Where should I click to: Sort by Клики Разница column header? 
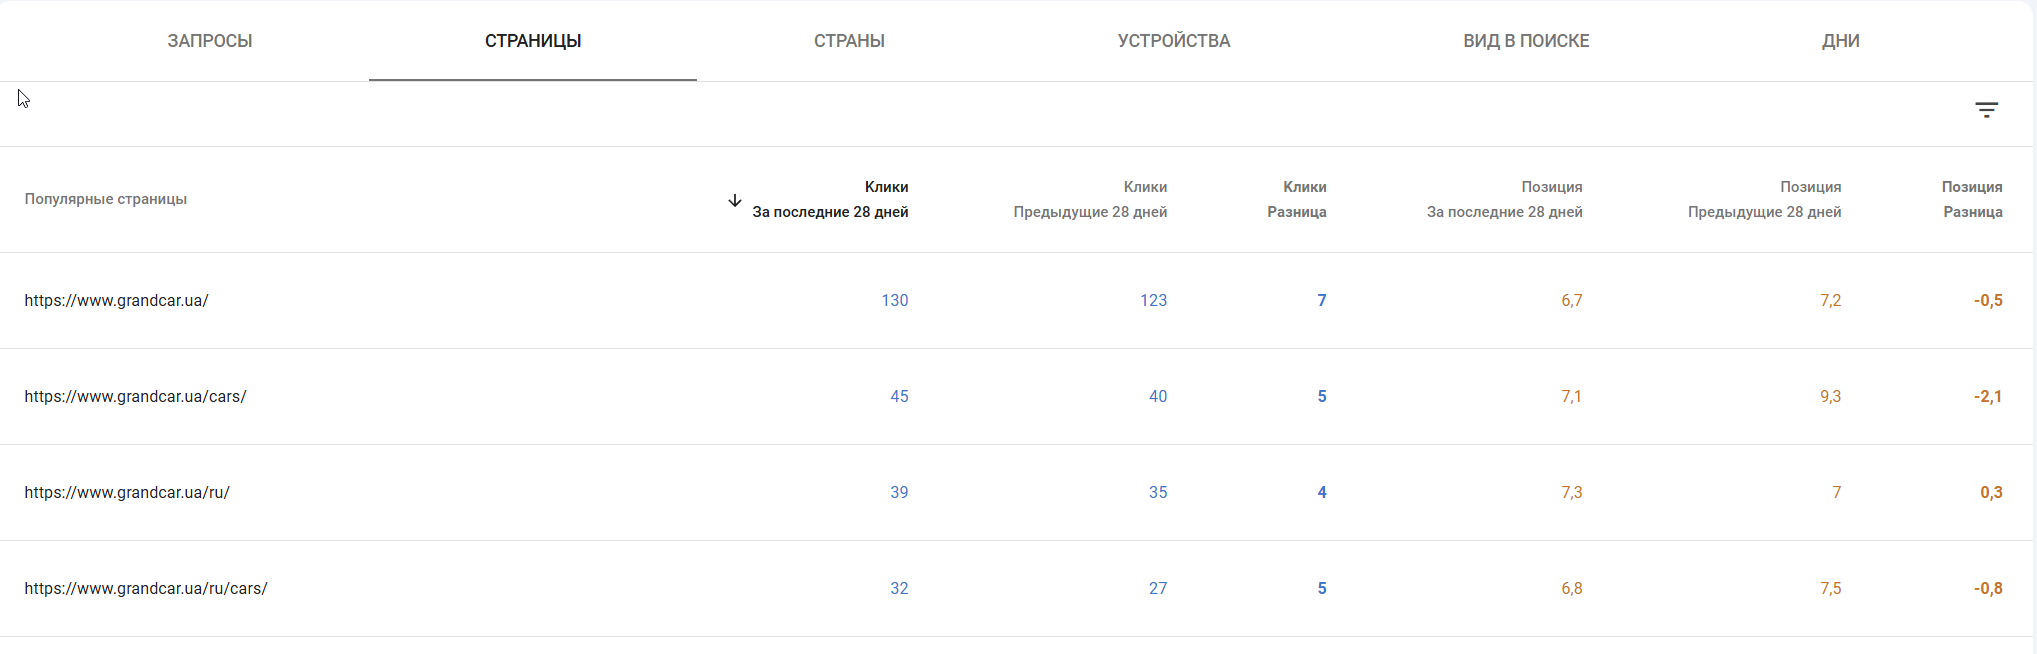point(1297,200)
